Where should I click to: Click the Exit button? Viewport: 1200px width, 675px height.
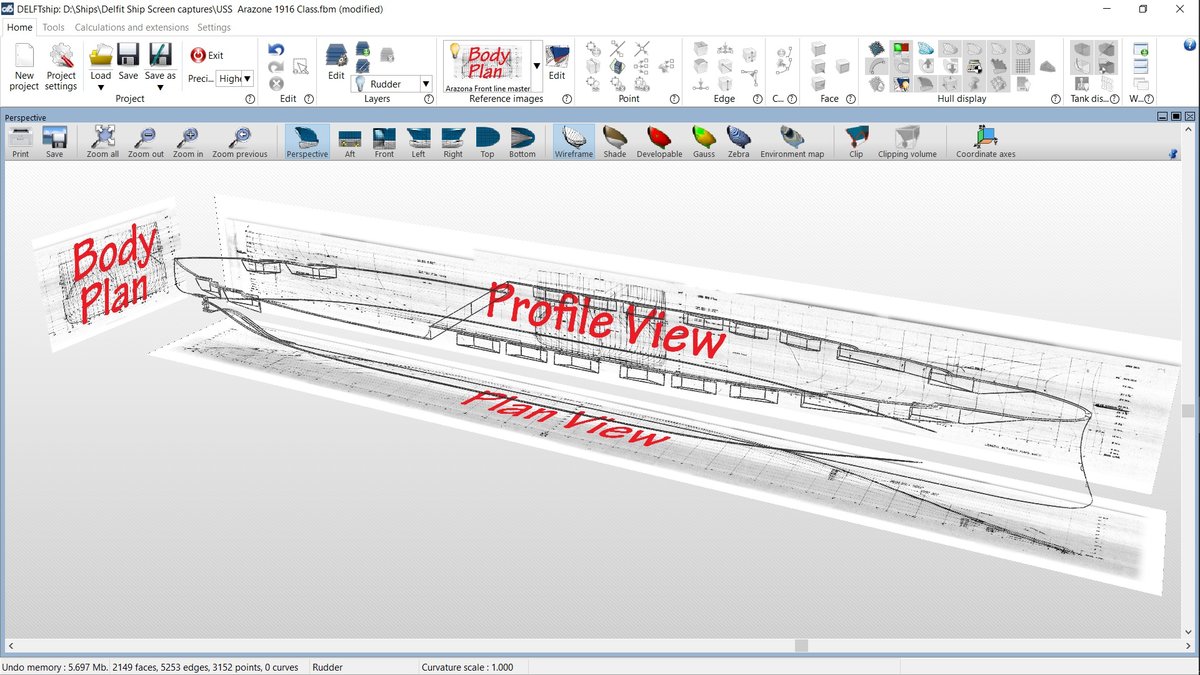[207, 56]
